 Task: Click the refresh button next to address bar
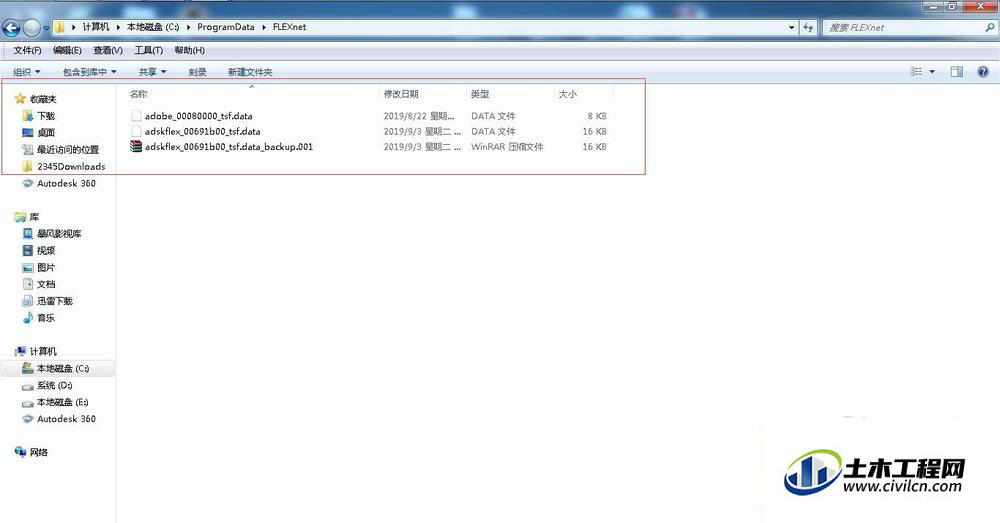pyautogui.click(x=808, y=27)
